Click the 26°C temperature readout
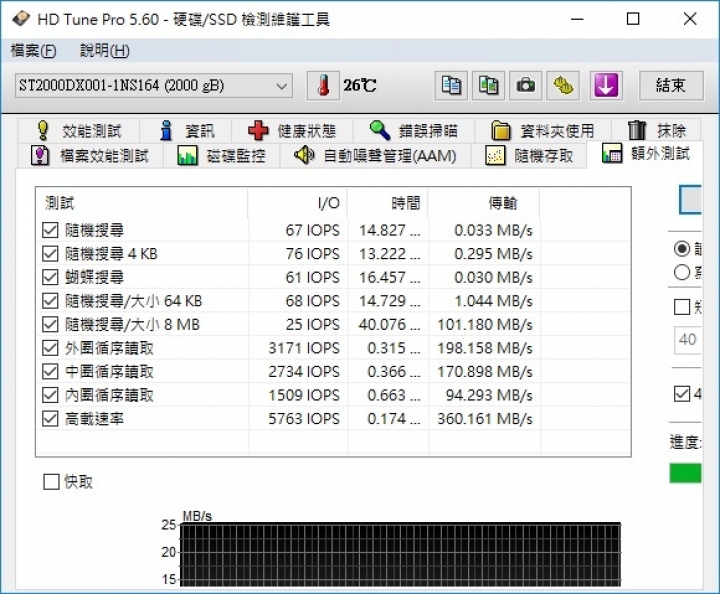720x594 pixels. coord(360,85)
